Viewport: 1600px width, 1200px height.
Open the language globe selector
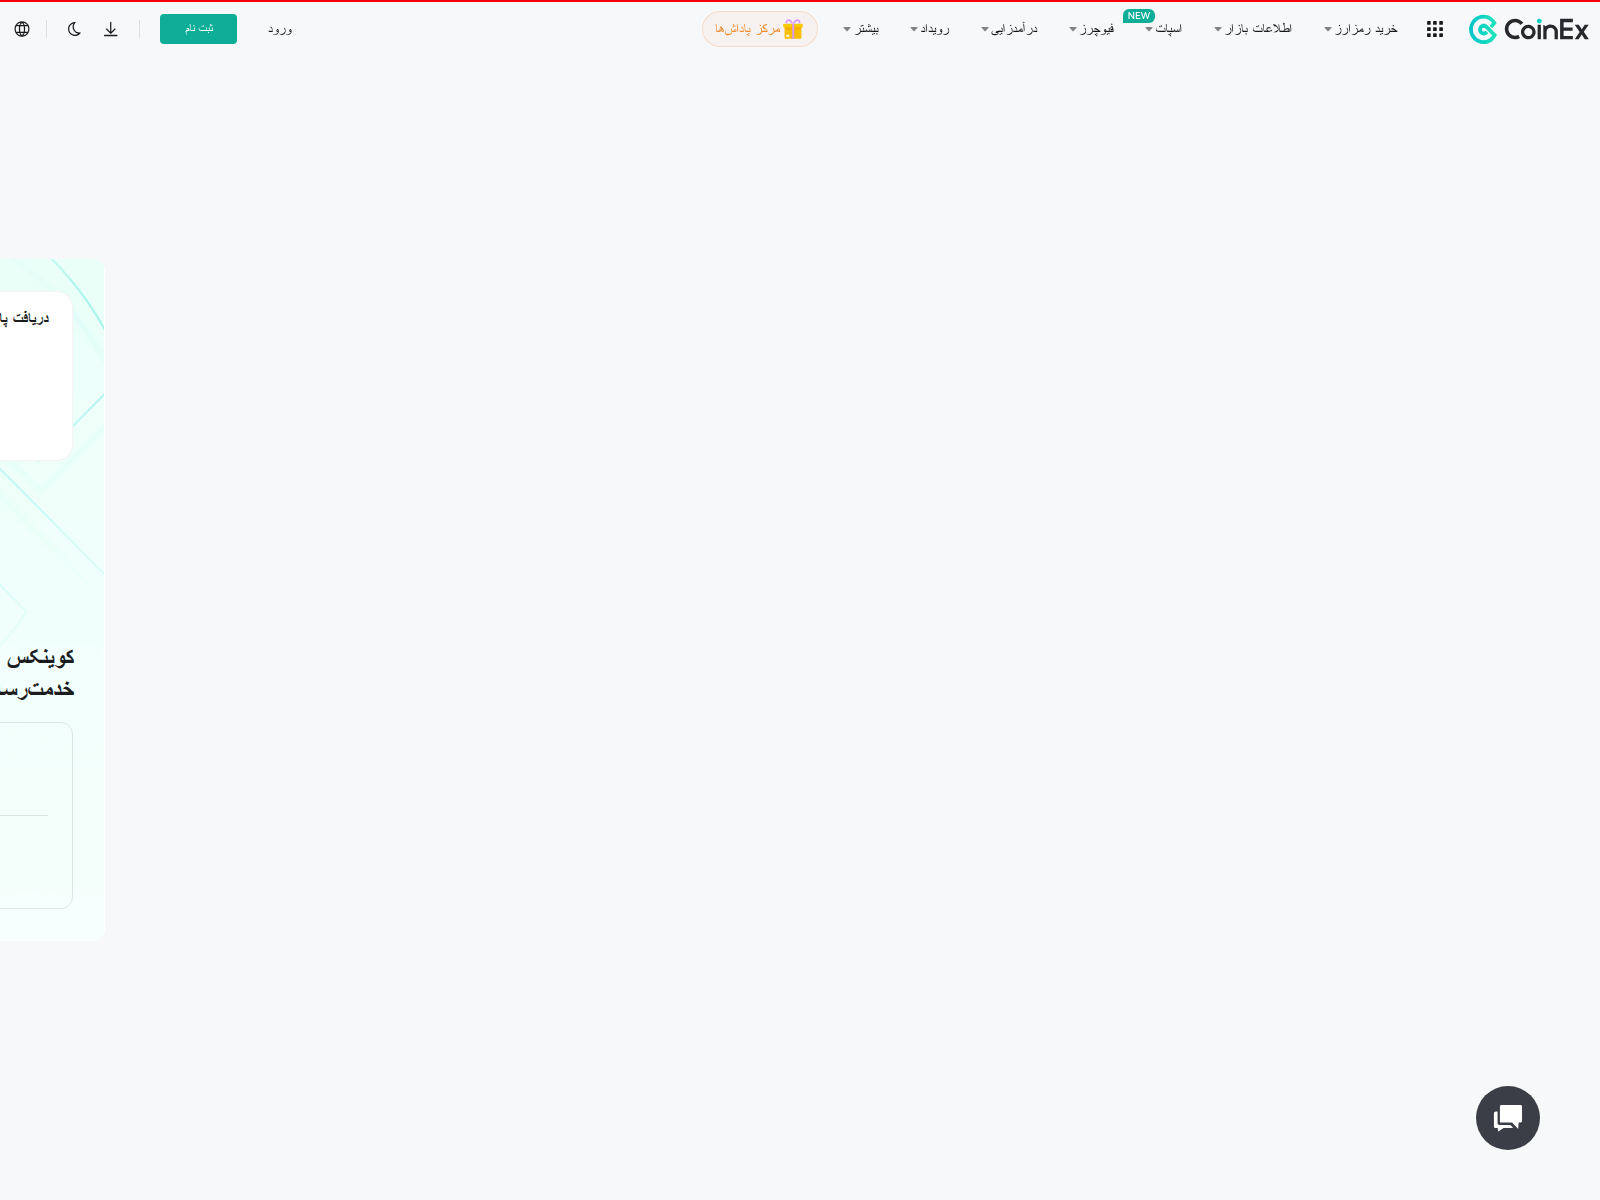pyautogui.click(x=22, y=29)
